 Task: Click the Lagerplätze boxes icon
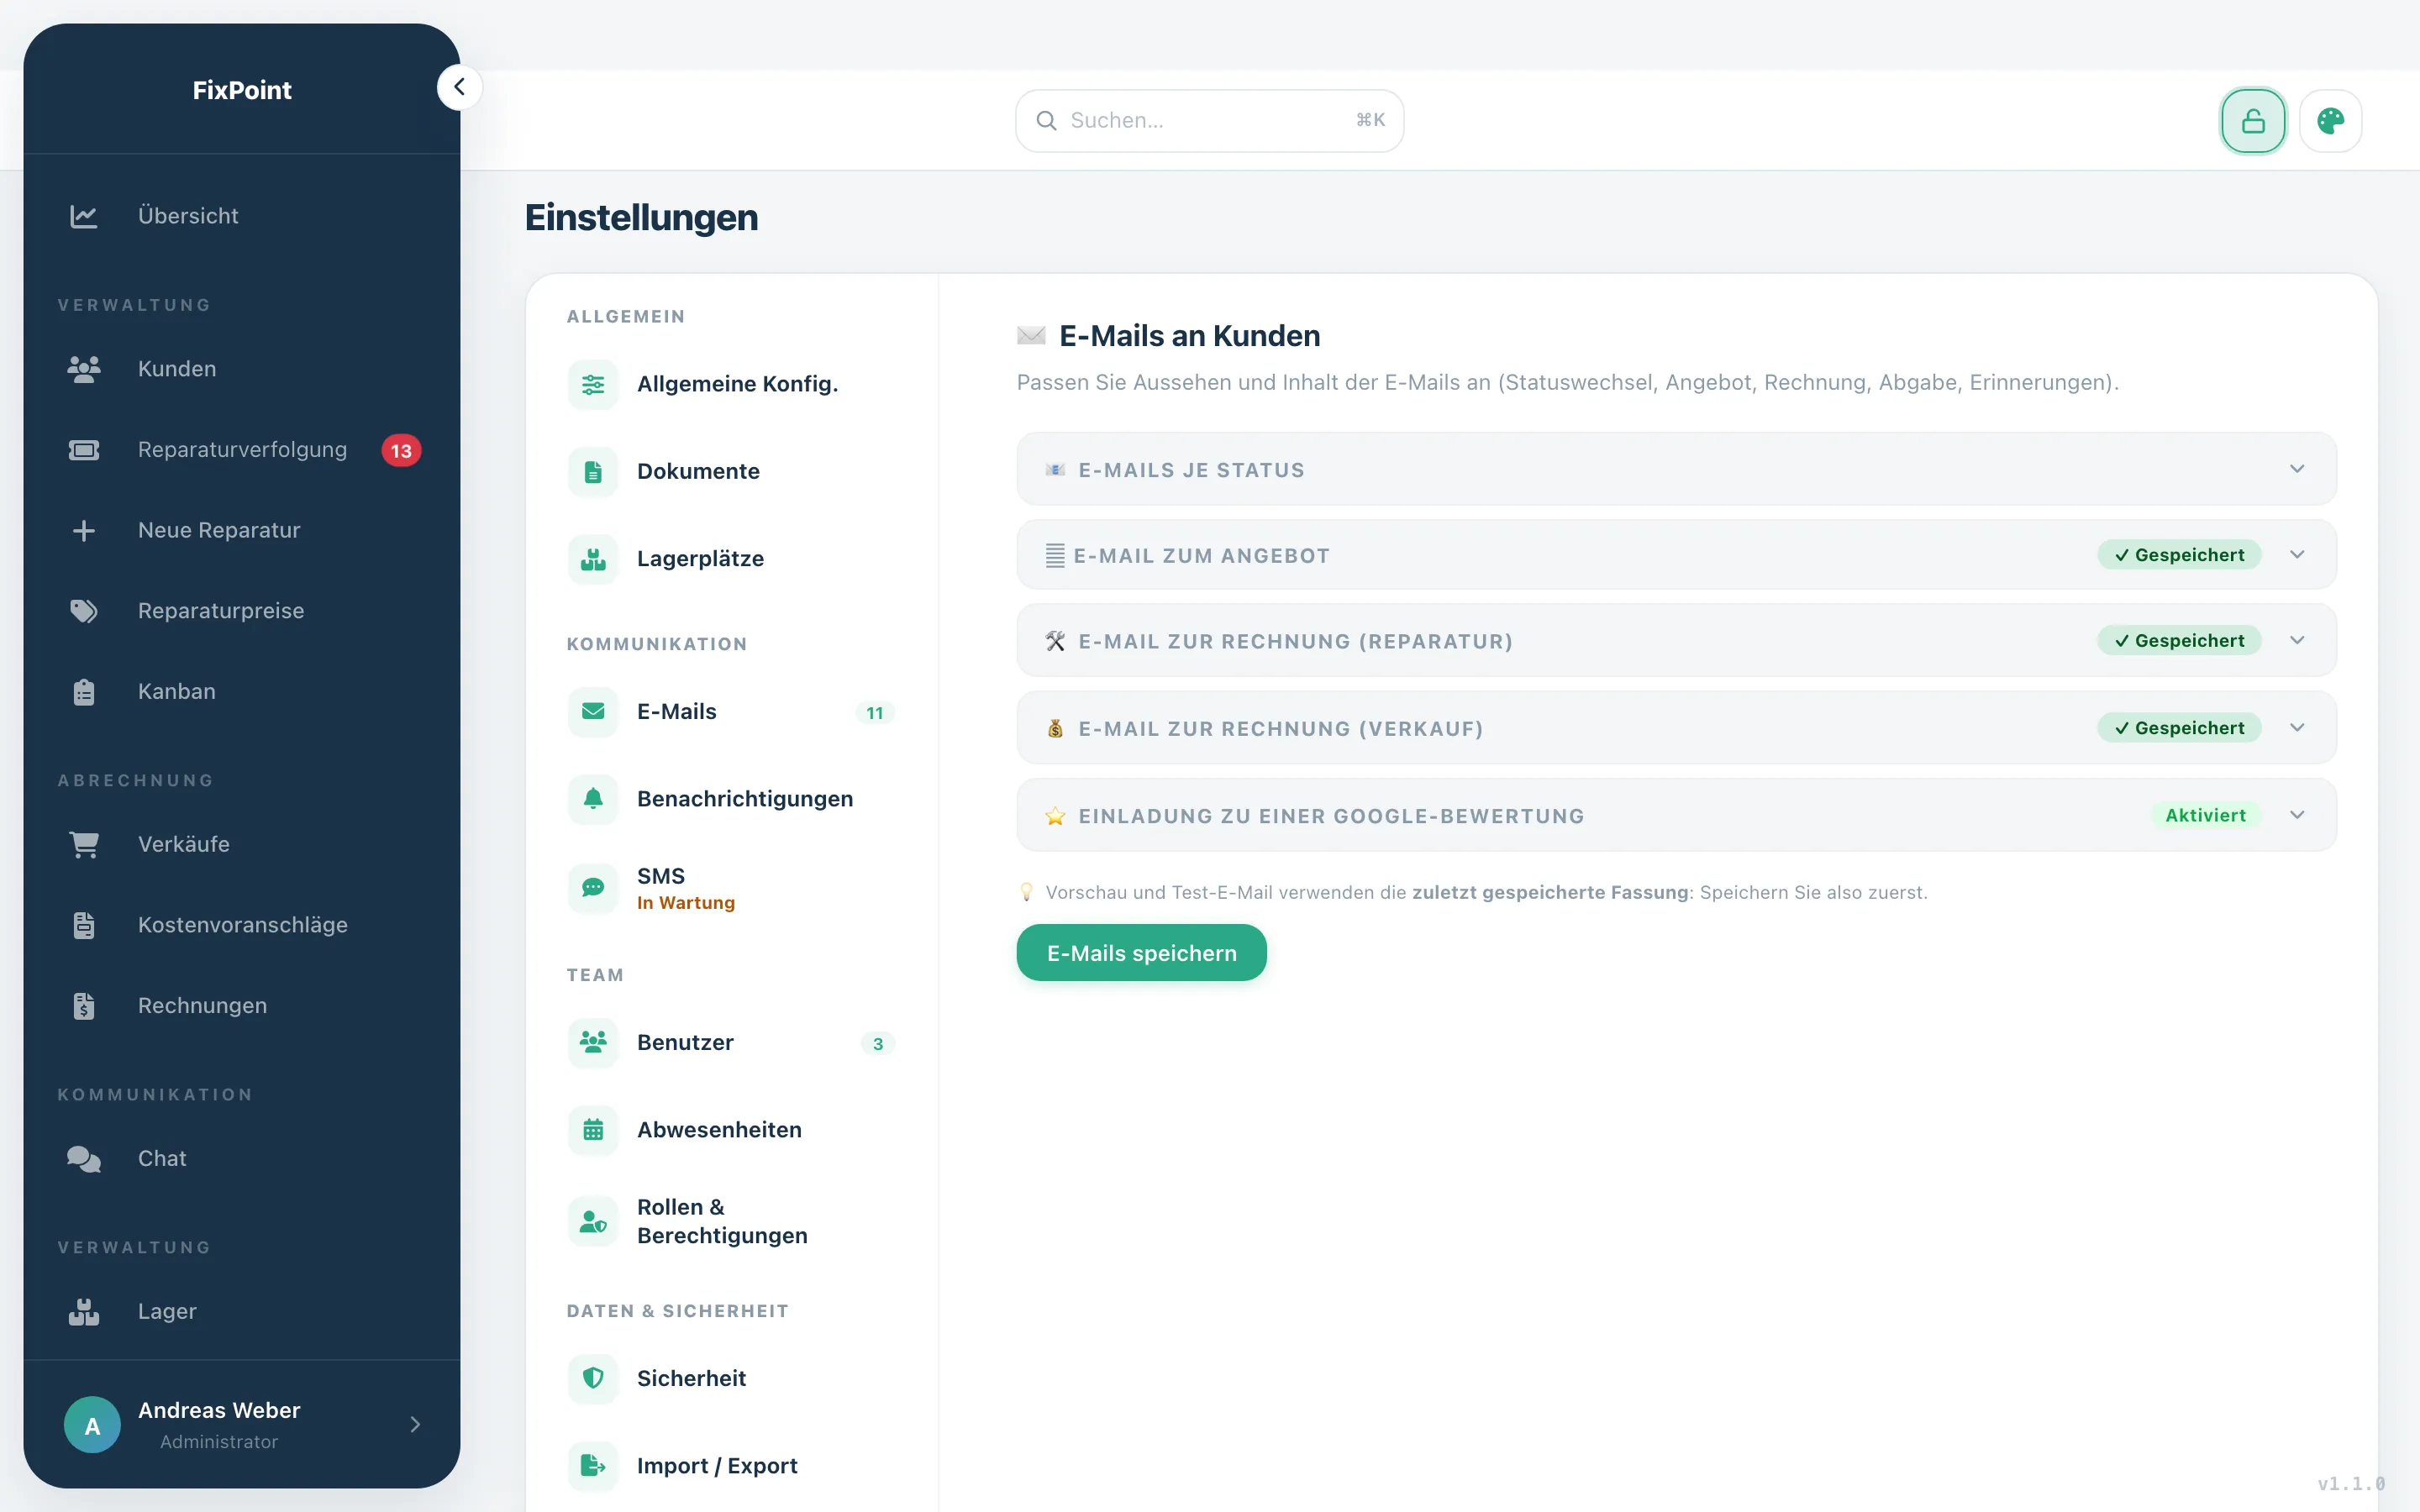pyautogui.click(x=593, y=559)
